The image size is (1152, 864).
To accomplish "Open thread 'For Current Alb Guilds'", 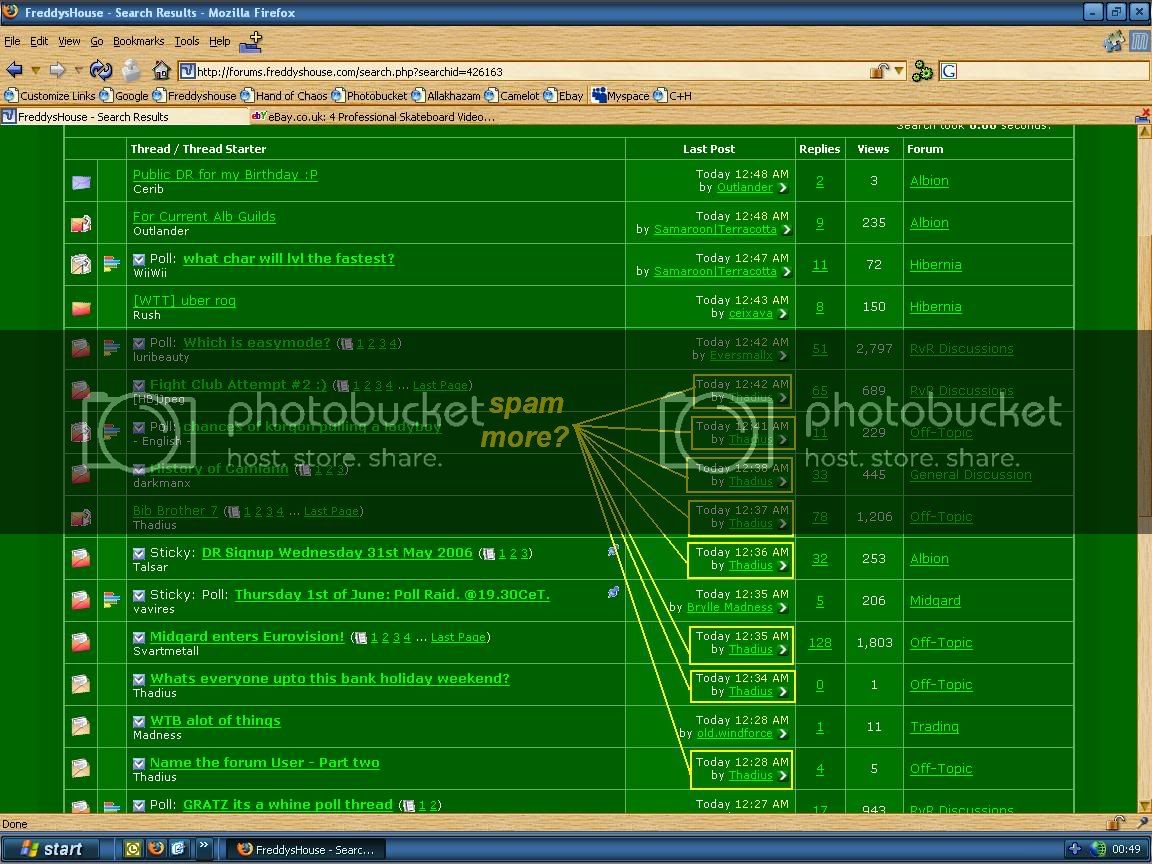I will (204, 217).
